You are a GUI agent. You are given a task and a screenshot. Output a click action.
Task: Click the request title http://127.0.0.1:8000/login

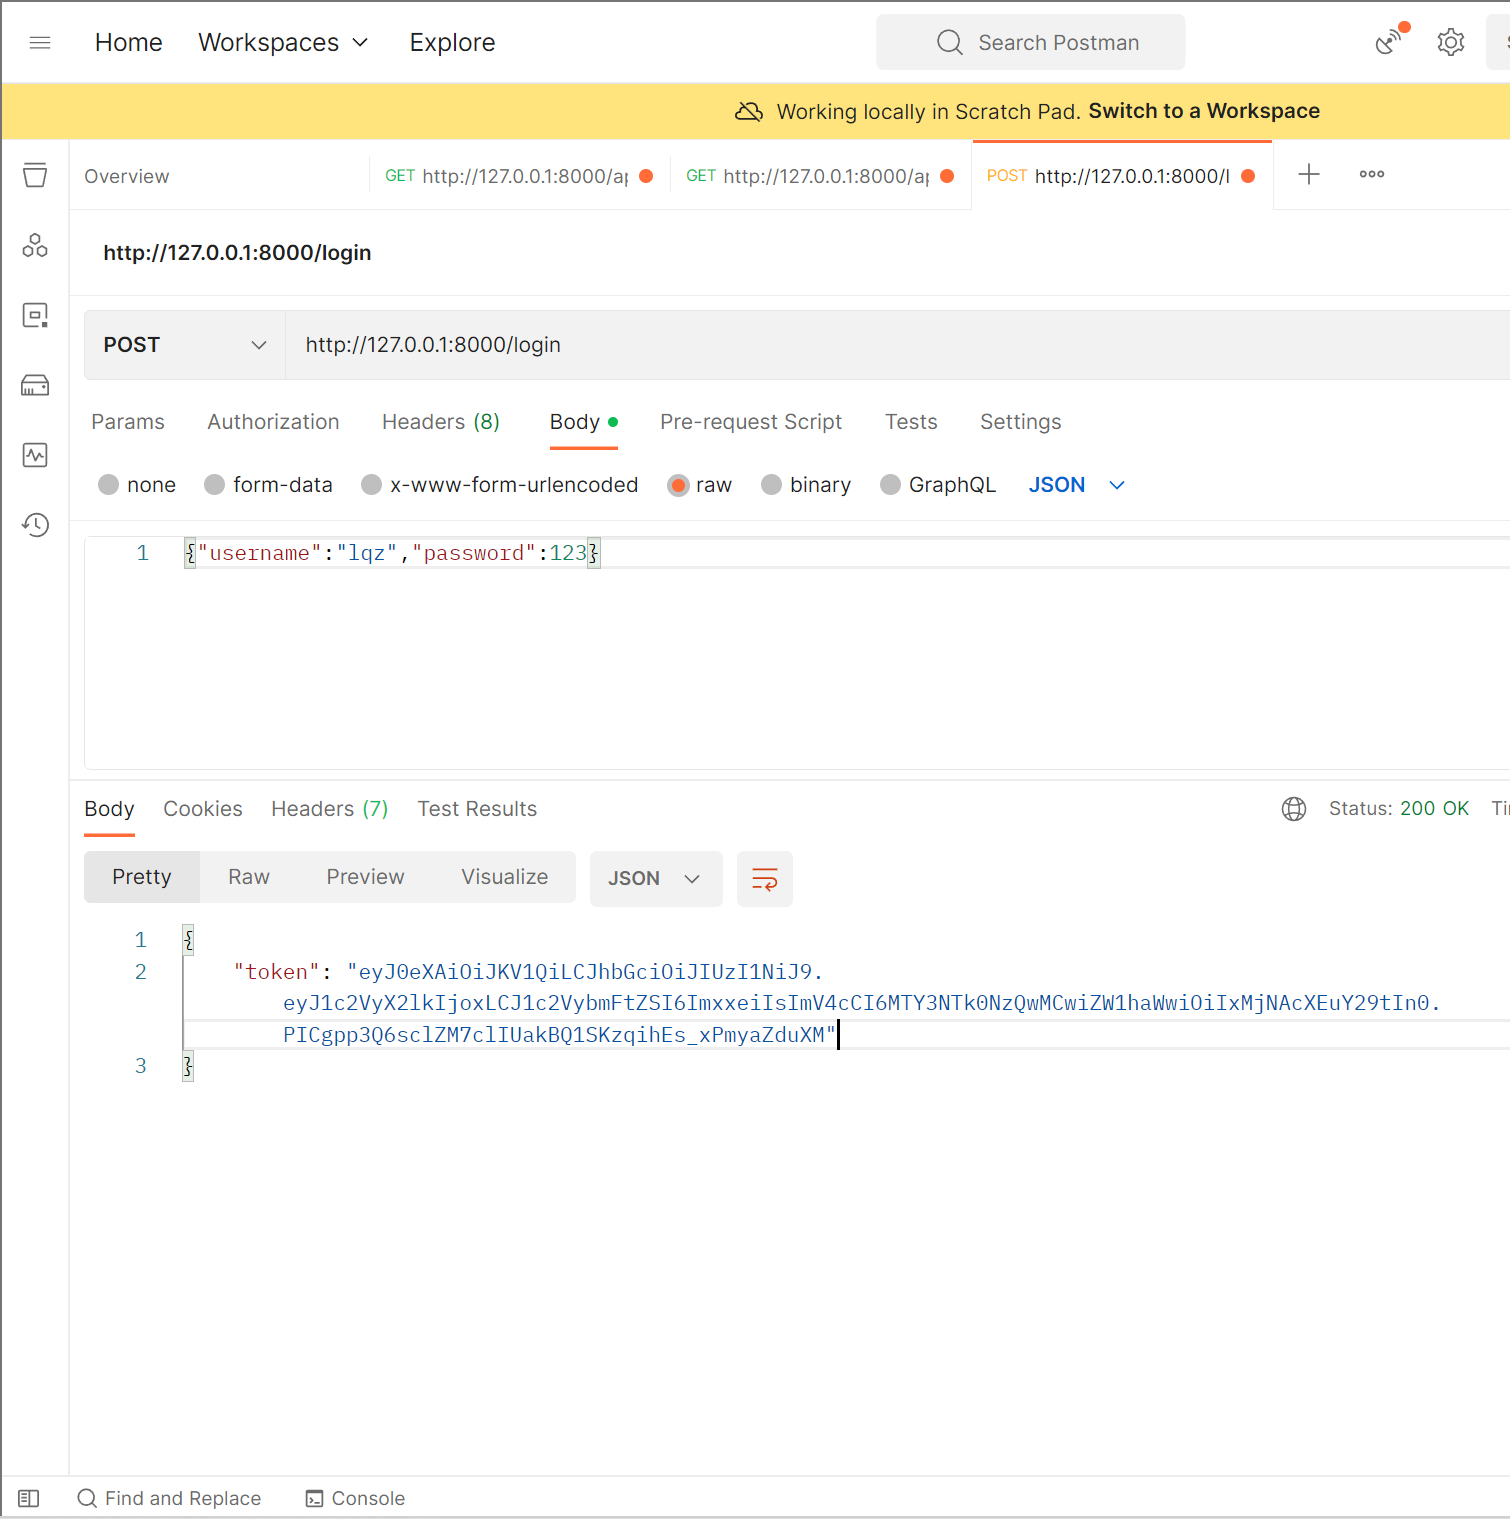(237, 253)
